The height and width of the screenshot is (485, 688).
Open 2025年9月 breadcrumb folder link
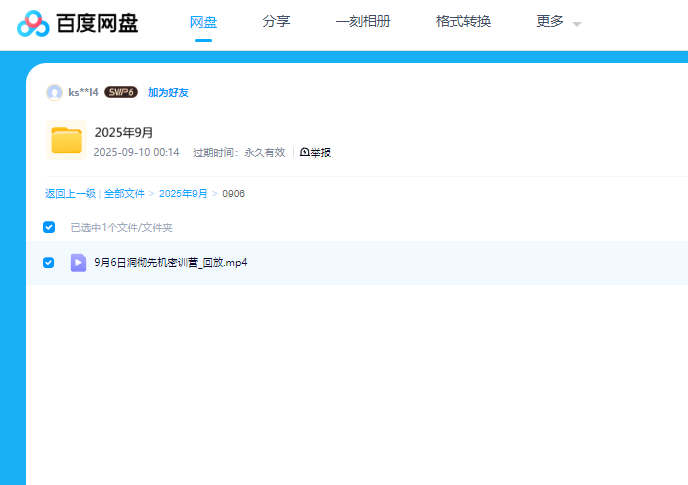pyautogui.click(x=183, y=193)
